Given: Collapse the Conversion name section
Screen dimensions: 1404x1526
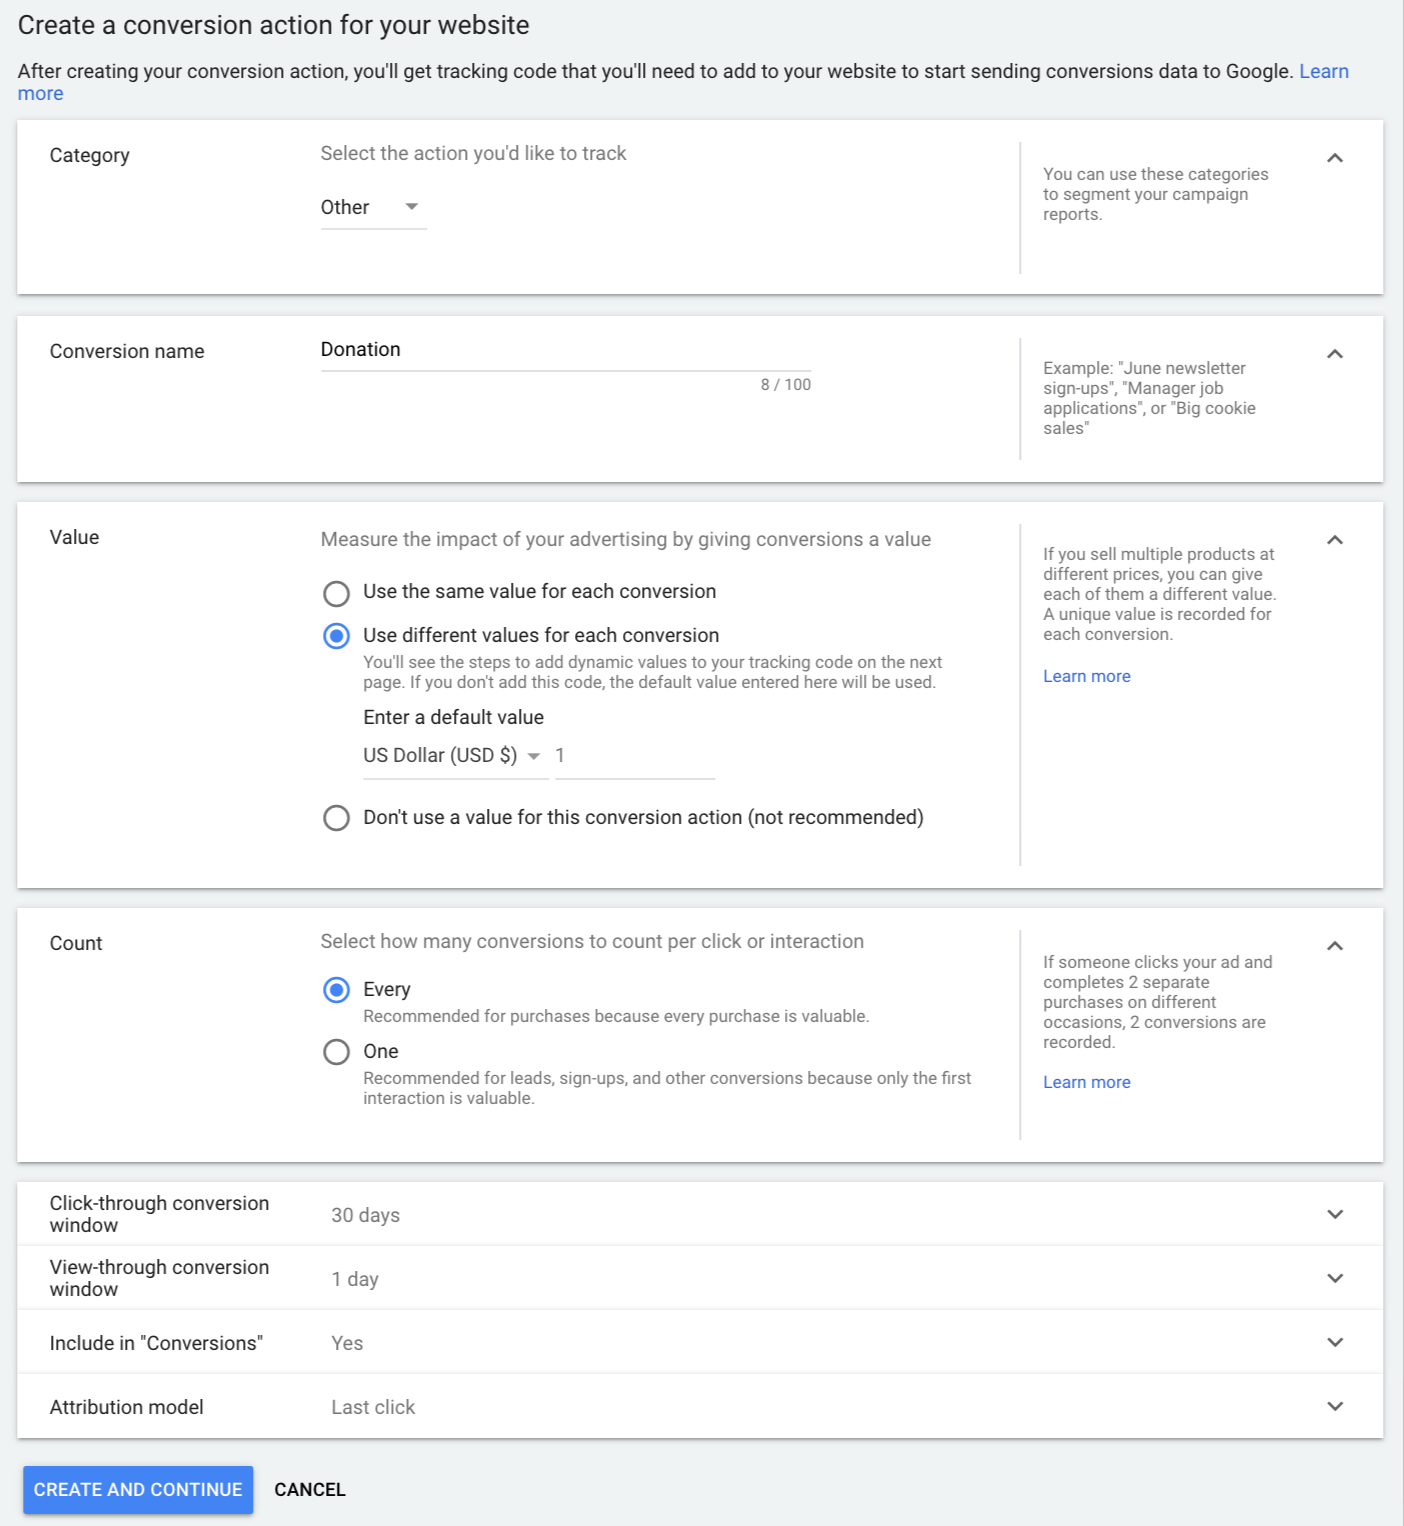Looking at the screenshot, I should coord(1334,354).
